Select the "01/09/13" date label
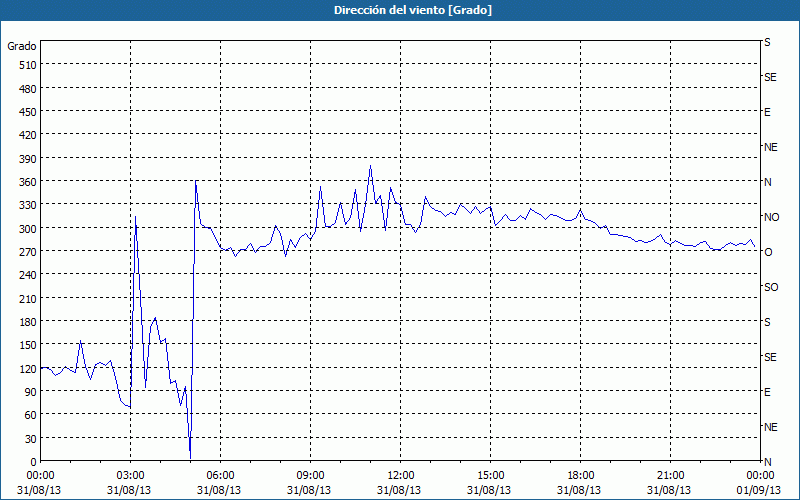800x500 pixels. [x=759, y=490]
